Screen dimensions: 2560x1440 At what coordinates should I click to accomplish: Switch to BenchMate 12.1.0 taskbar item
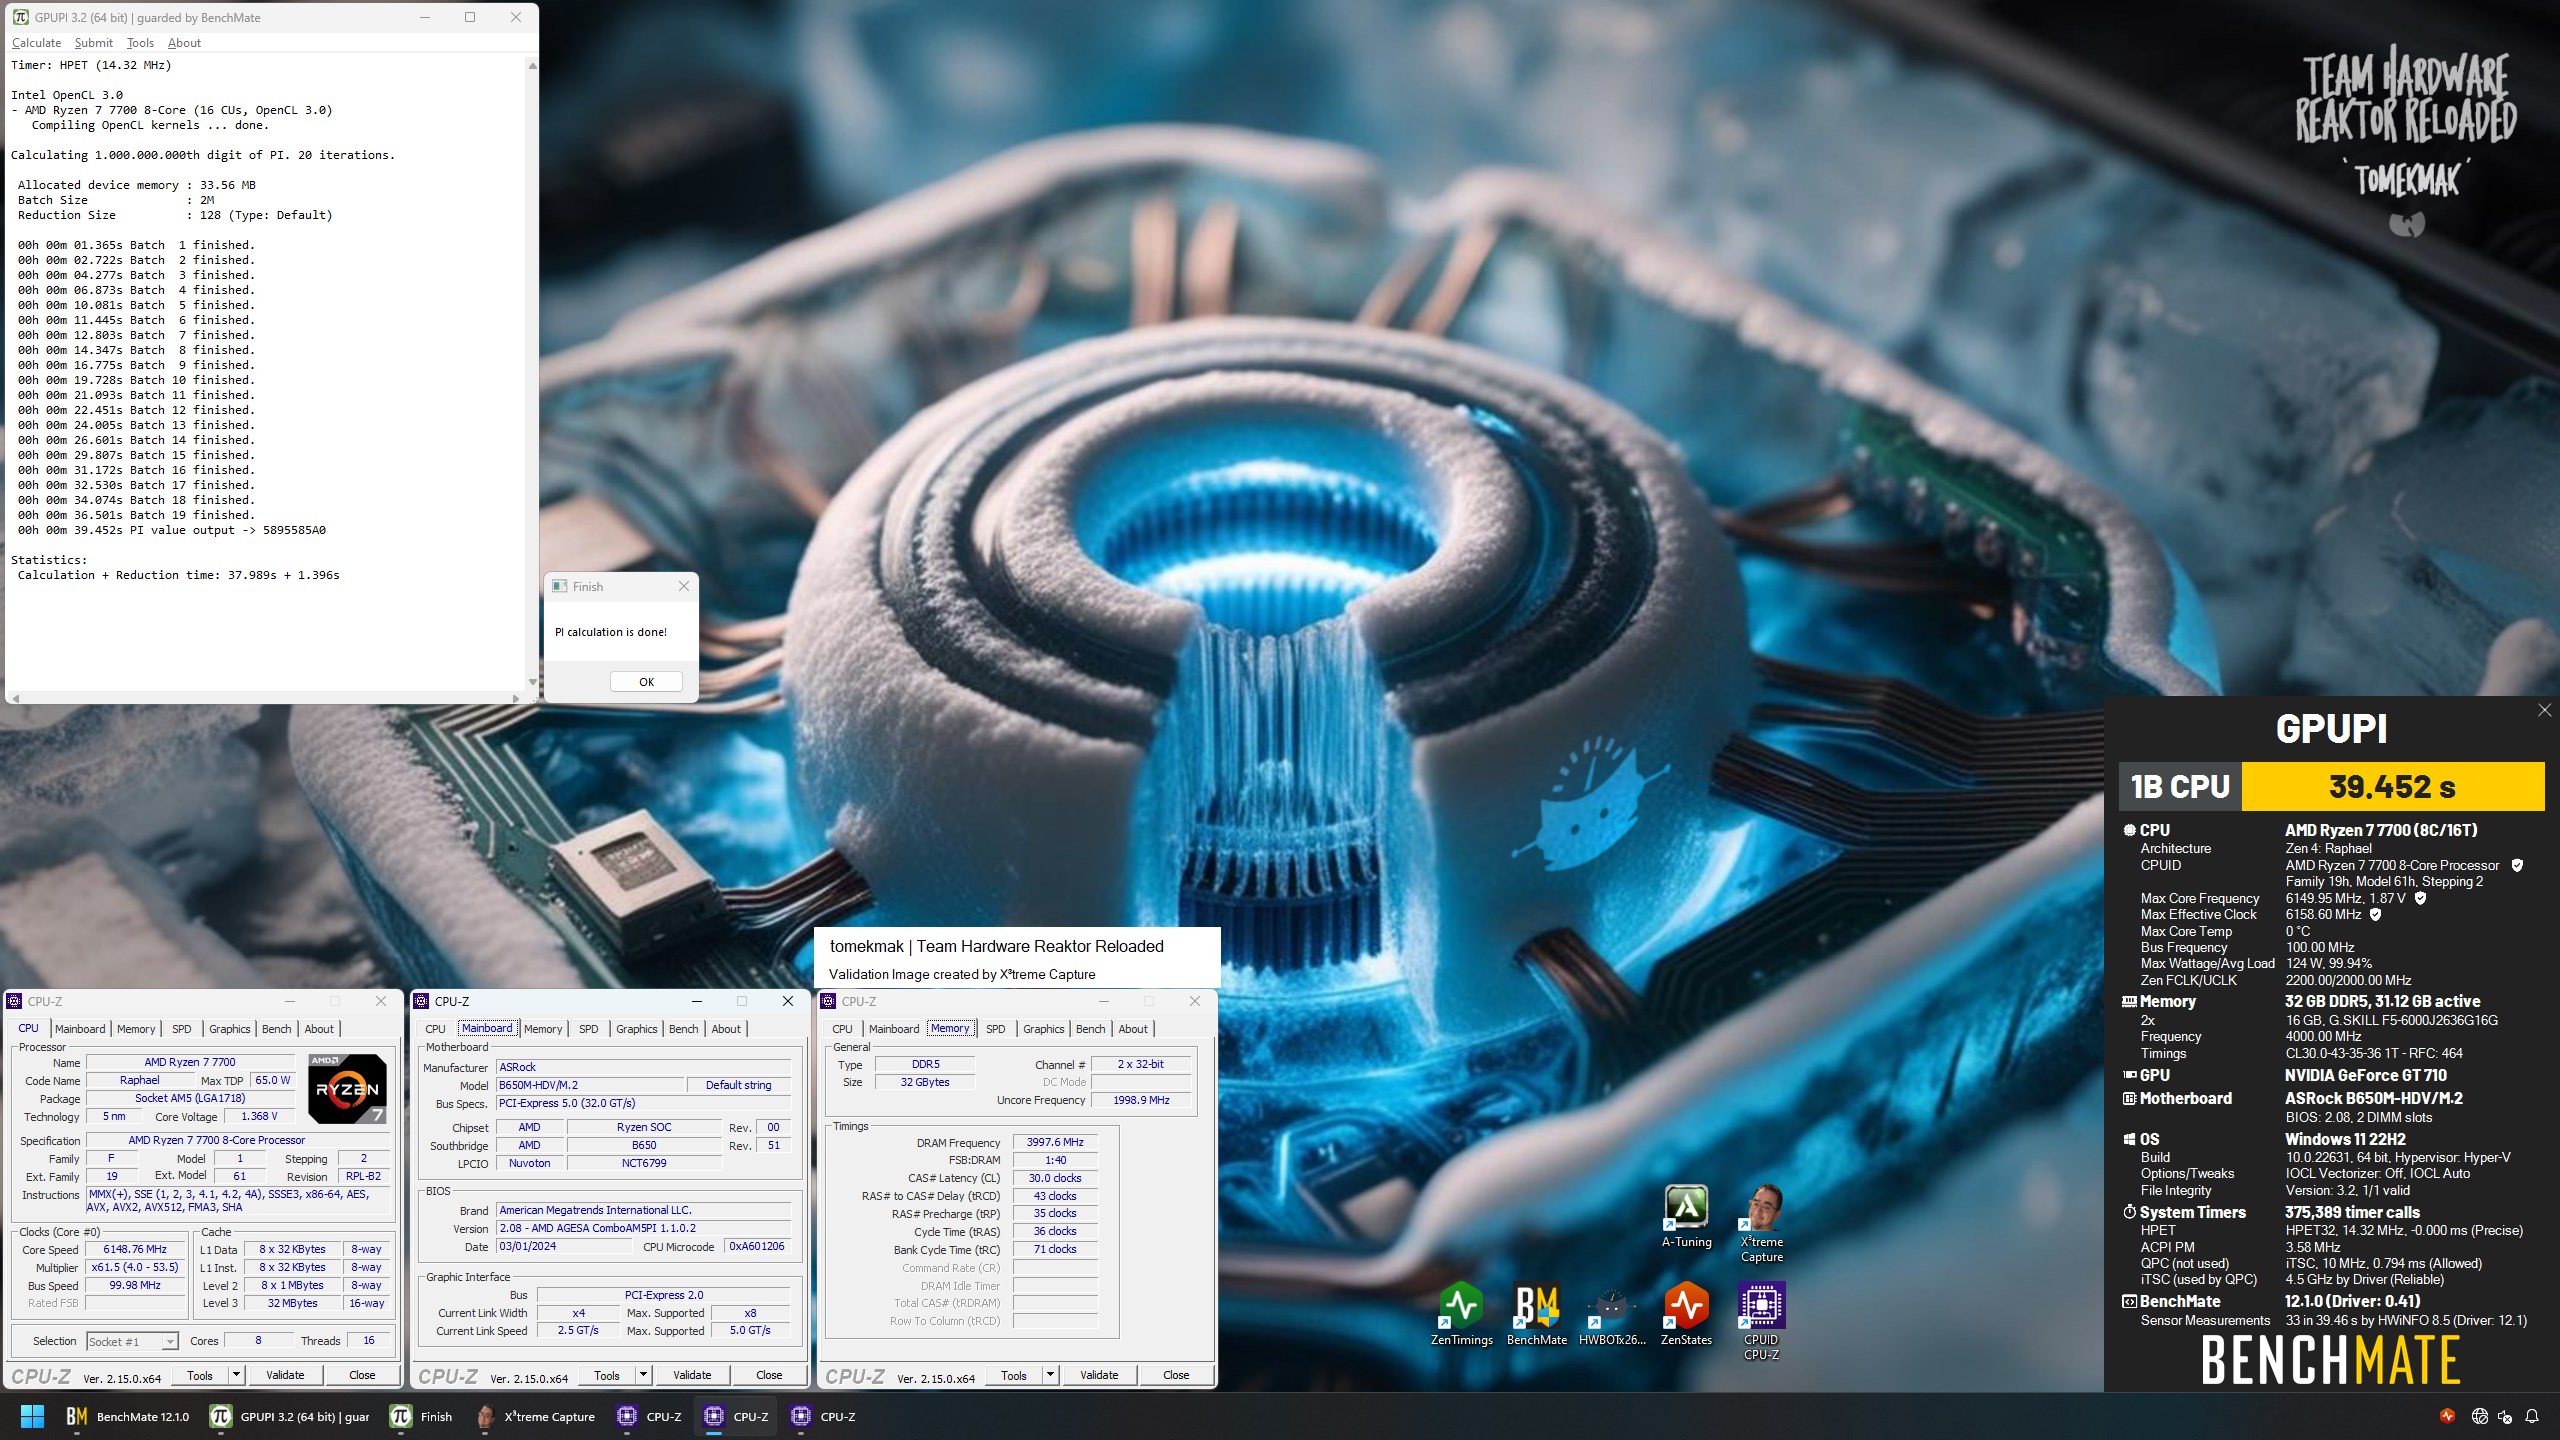click(127, 1416)
